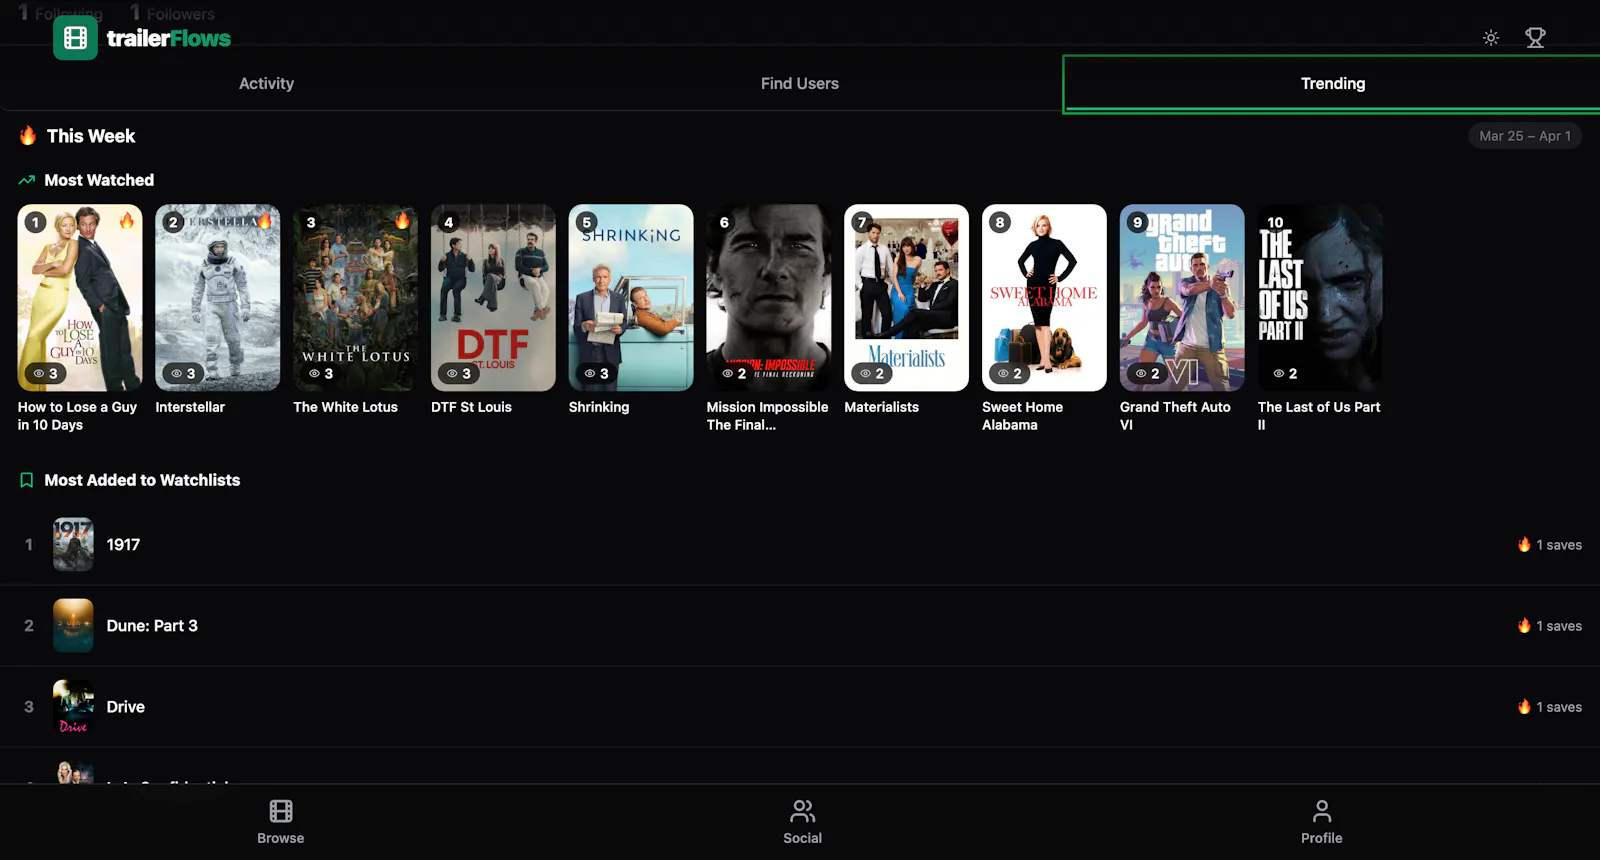The height and width of the screenshot is (860, 1600).
Task: Select the Trending tab
Action: [1333, 84]
